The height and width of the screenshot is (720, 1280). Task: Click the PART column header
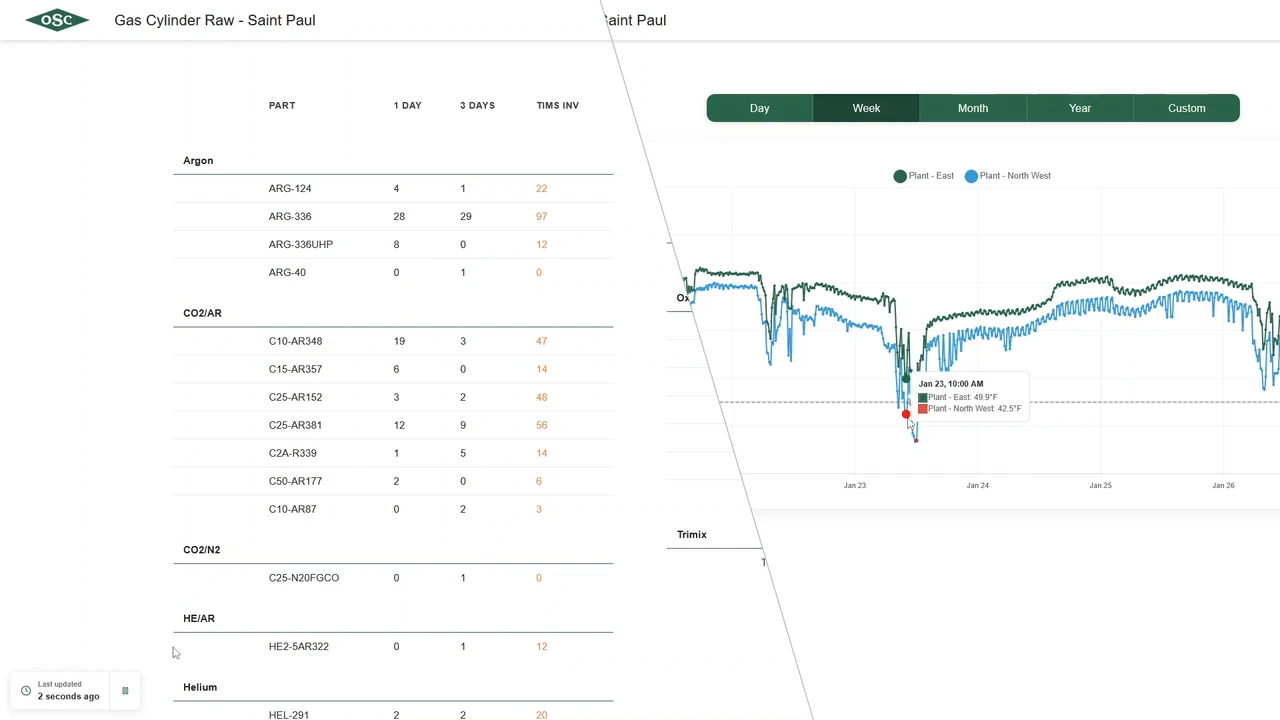tap(282, 105)
